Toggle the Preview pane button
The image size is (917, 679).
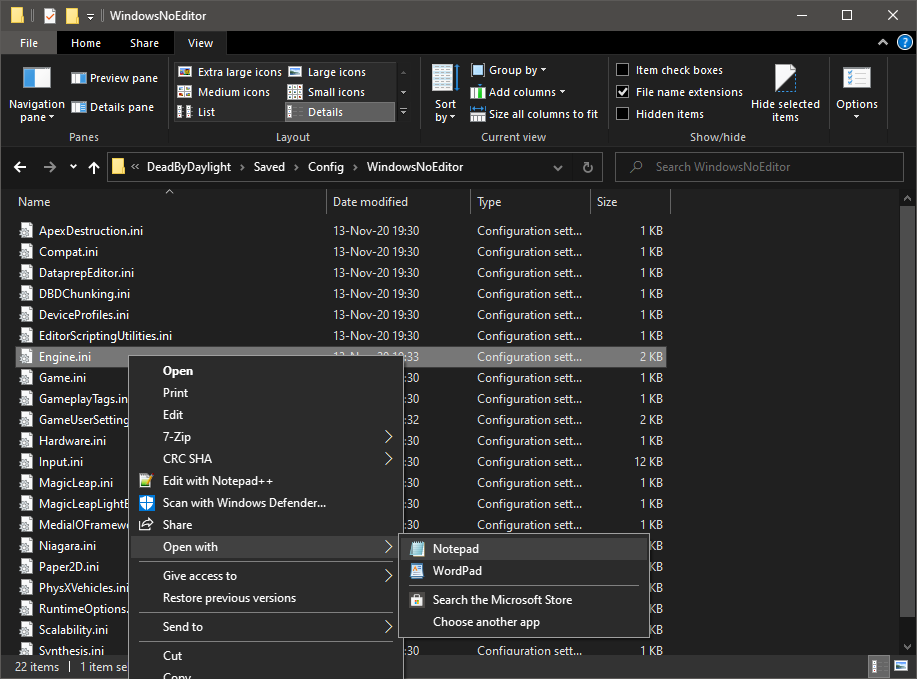pos(115,78)
